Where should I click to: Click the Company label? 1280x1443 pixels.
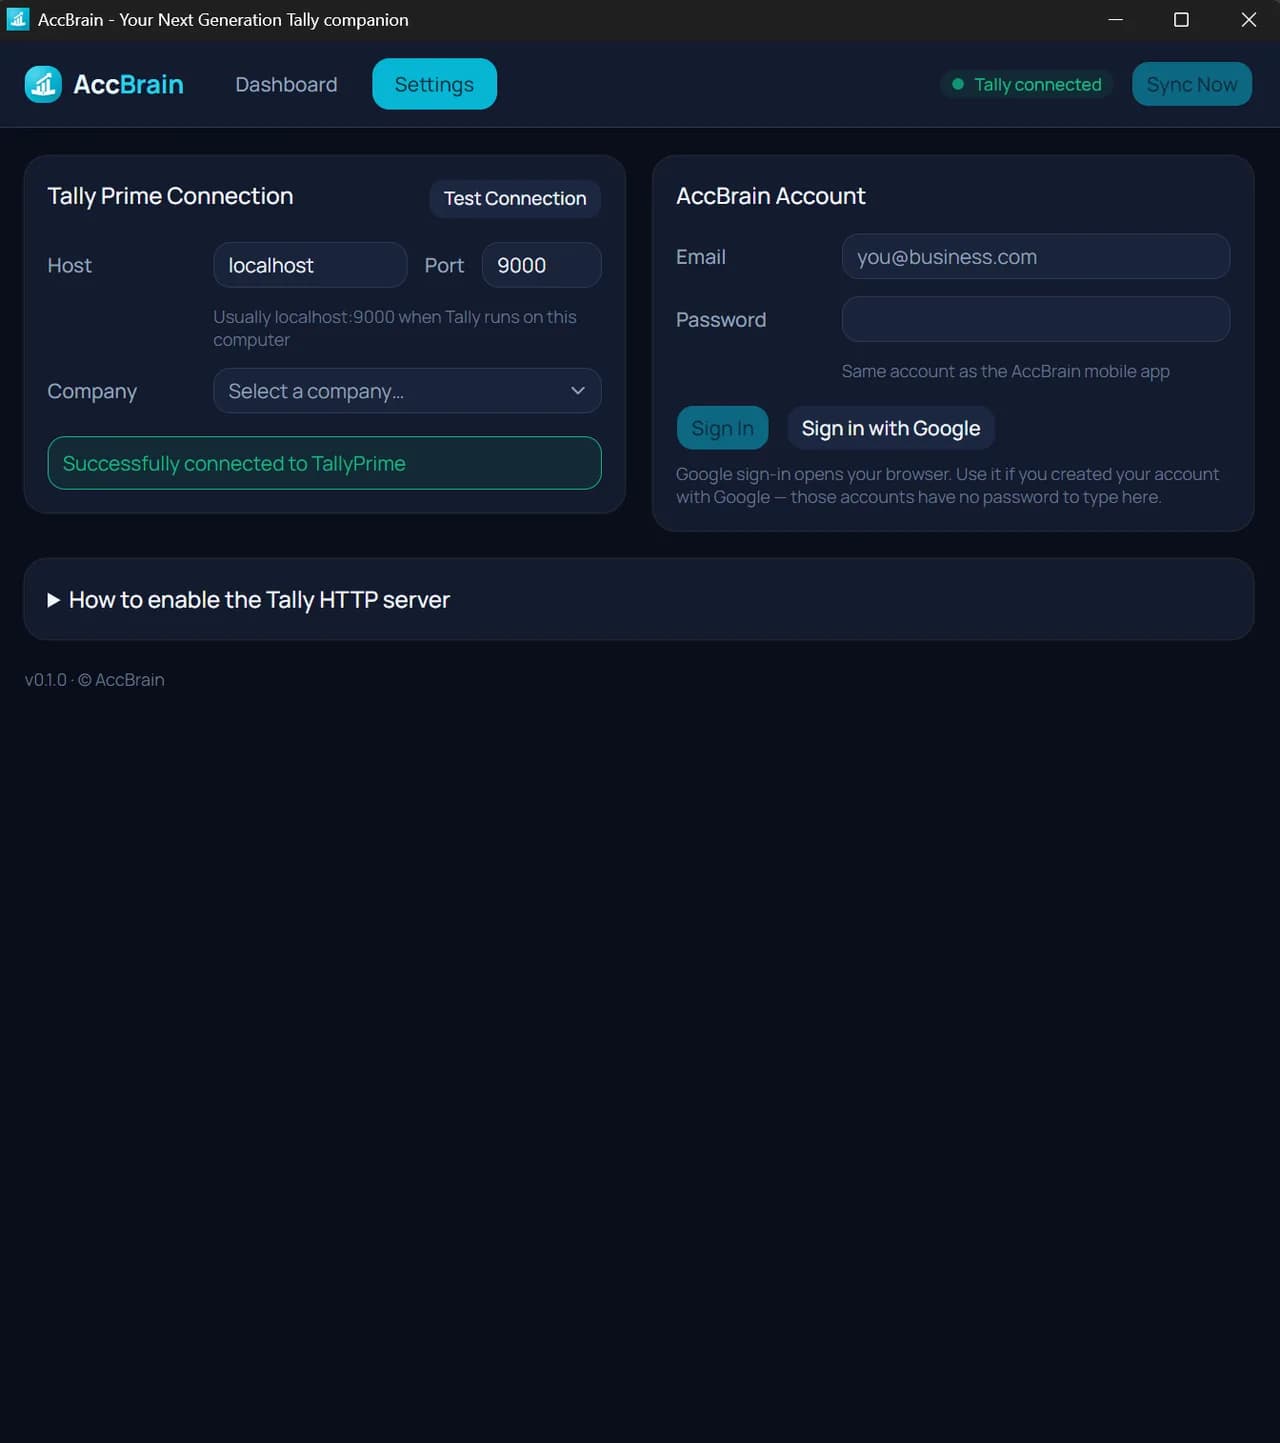click(x=92, y=391)
